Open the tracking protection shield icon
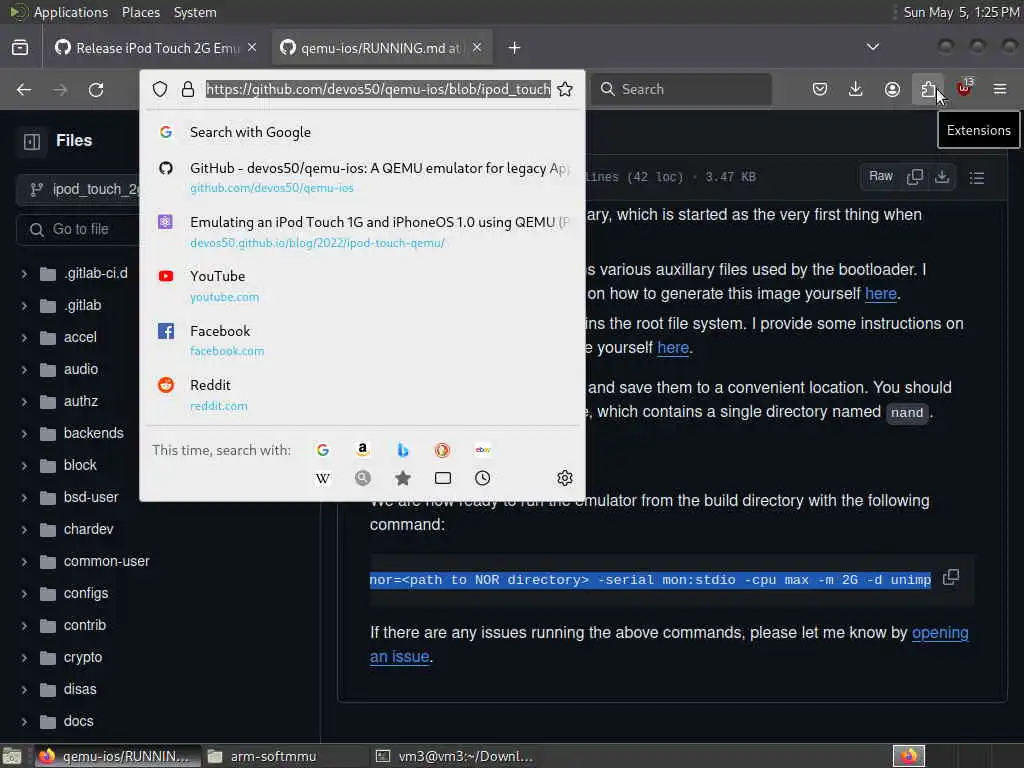 [x=160, y=89]
